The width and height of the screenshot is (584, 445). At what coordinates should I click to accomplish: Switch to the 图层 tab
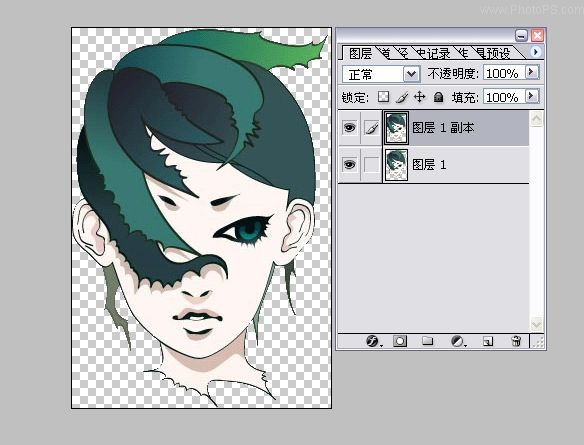coord(360,54)
